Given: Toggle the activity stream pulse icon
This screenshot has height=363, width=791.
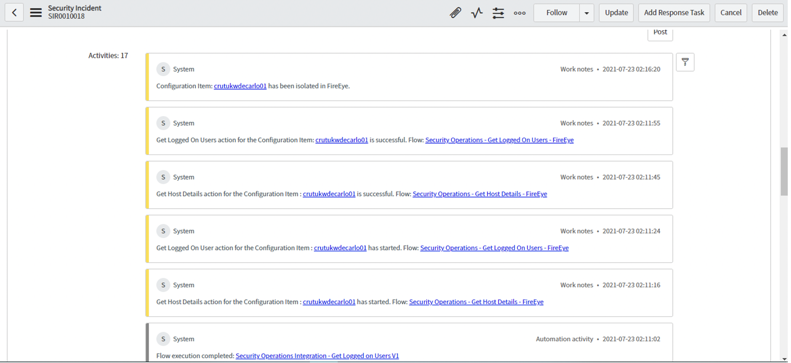Looking at the screenshot, I should (477, 13).
